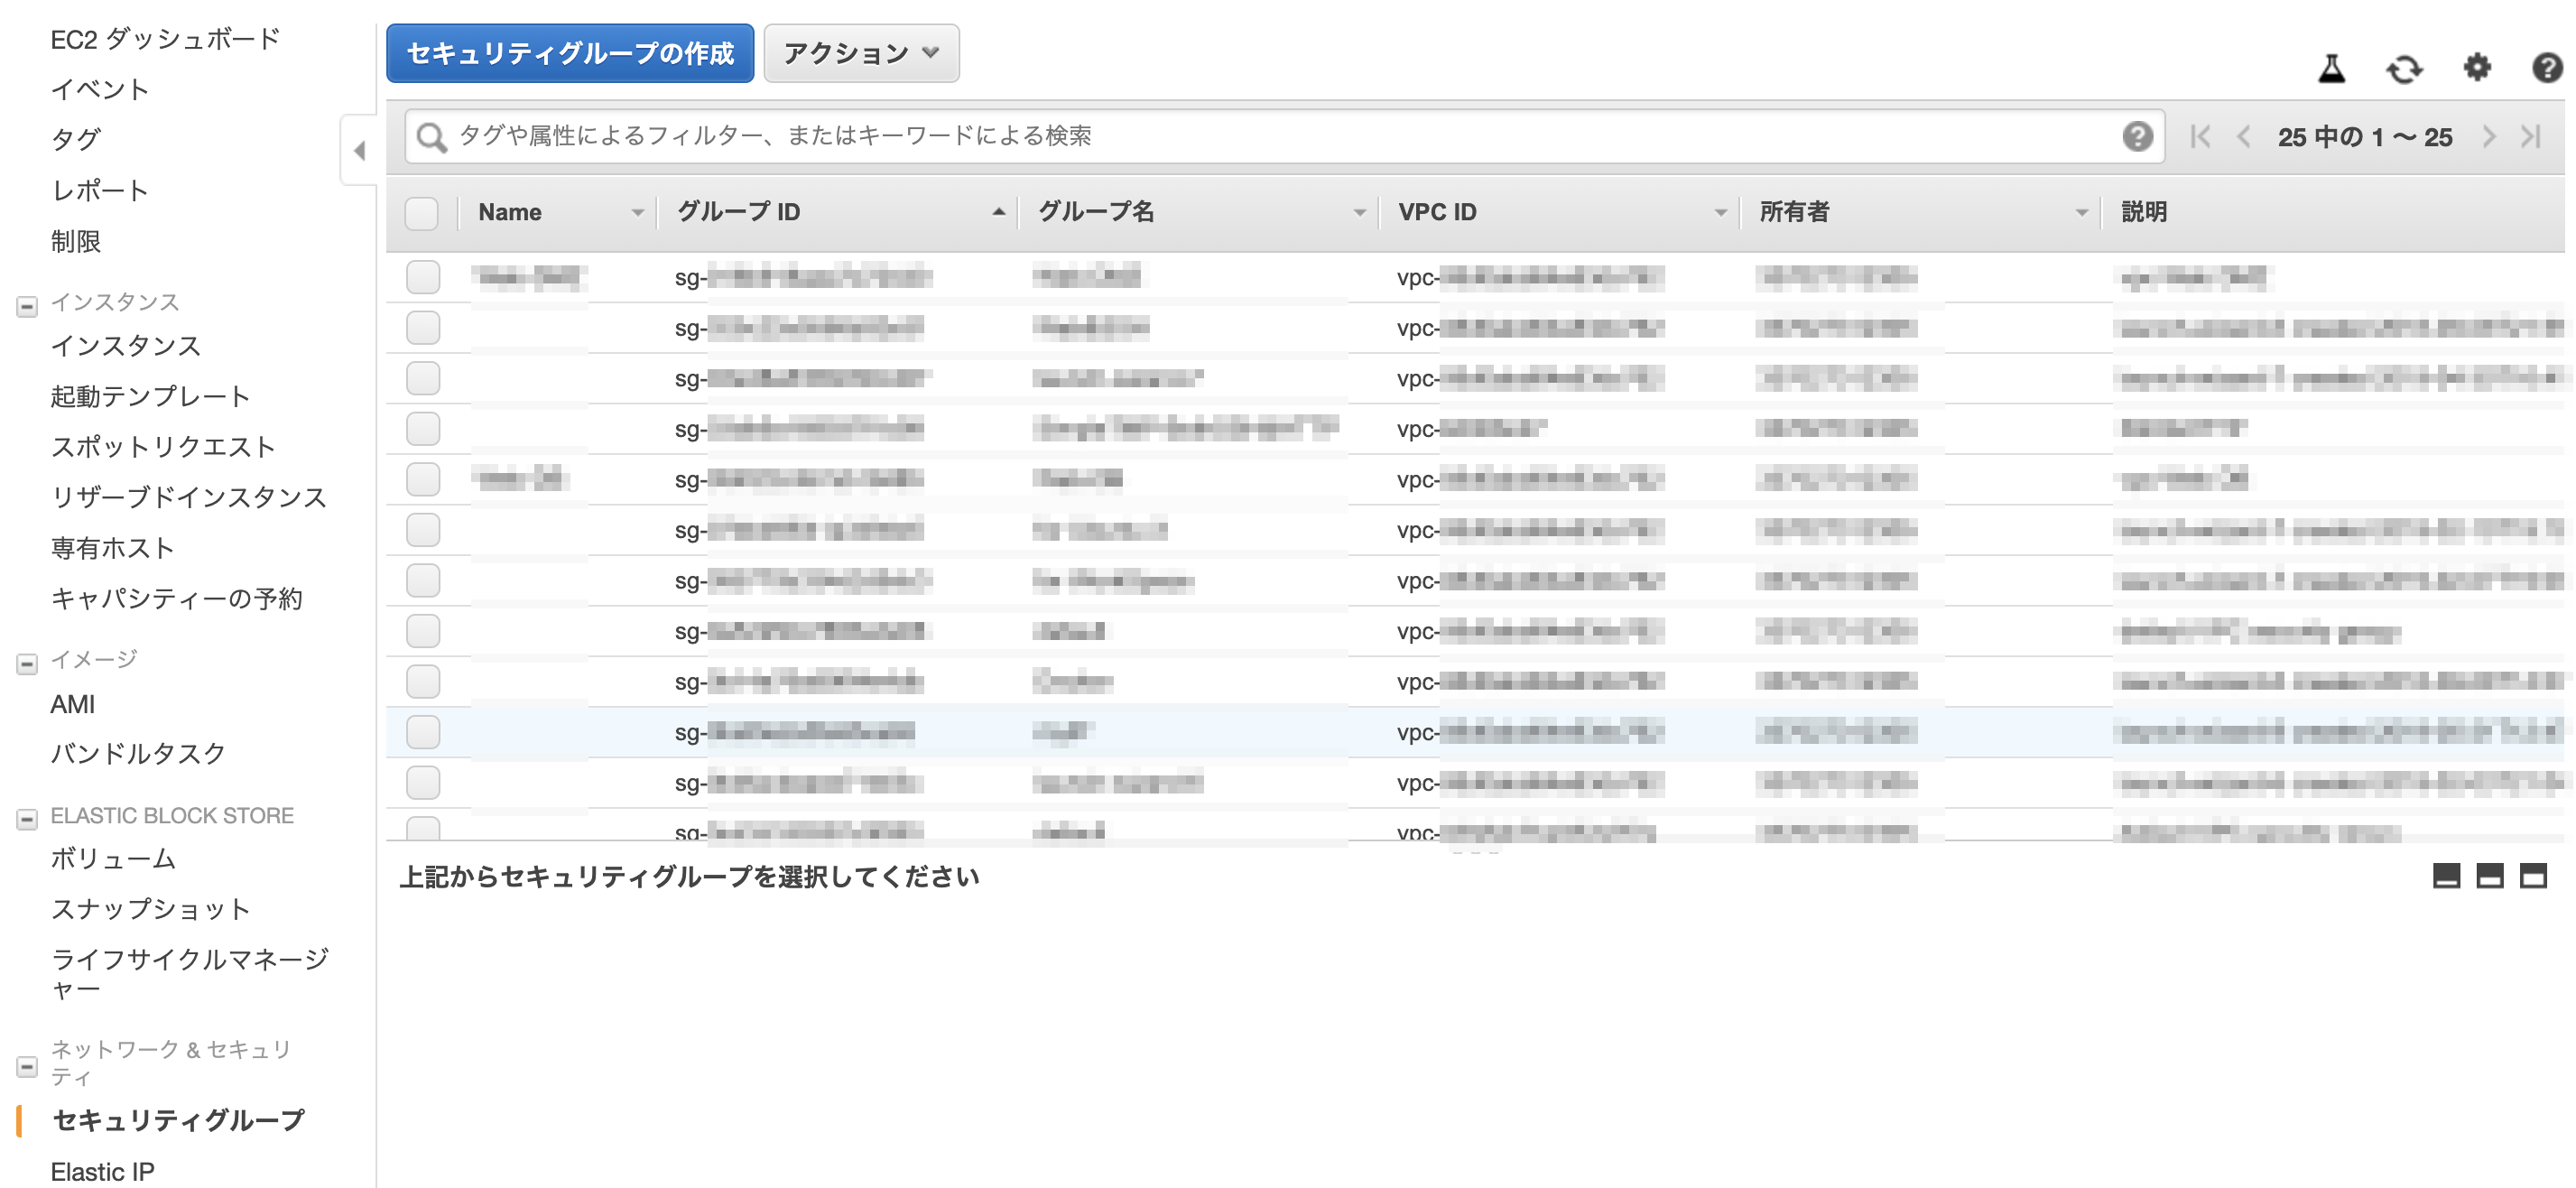Select the highlighted row's checkbox
2576x1188 pixels.
point(423,732)
